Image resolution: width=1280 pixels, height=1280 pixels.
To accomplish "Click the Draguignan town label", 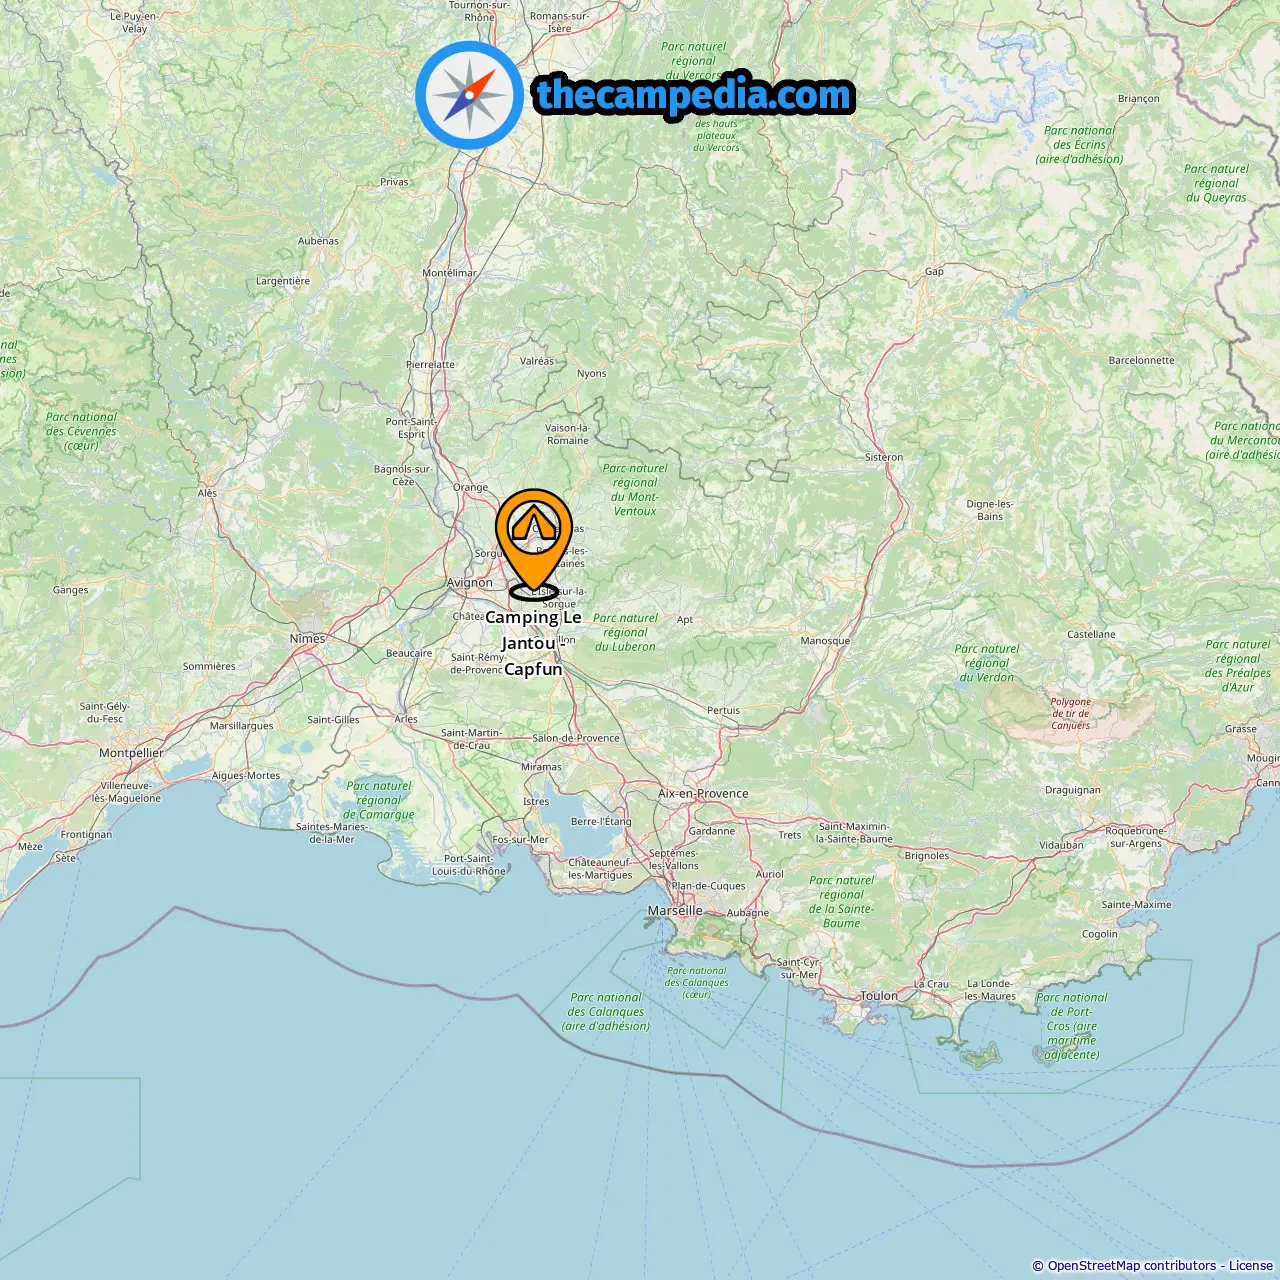I will coord(1073,790).
